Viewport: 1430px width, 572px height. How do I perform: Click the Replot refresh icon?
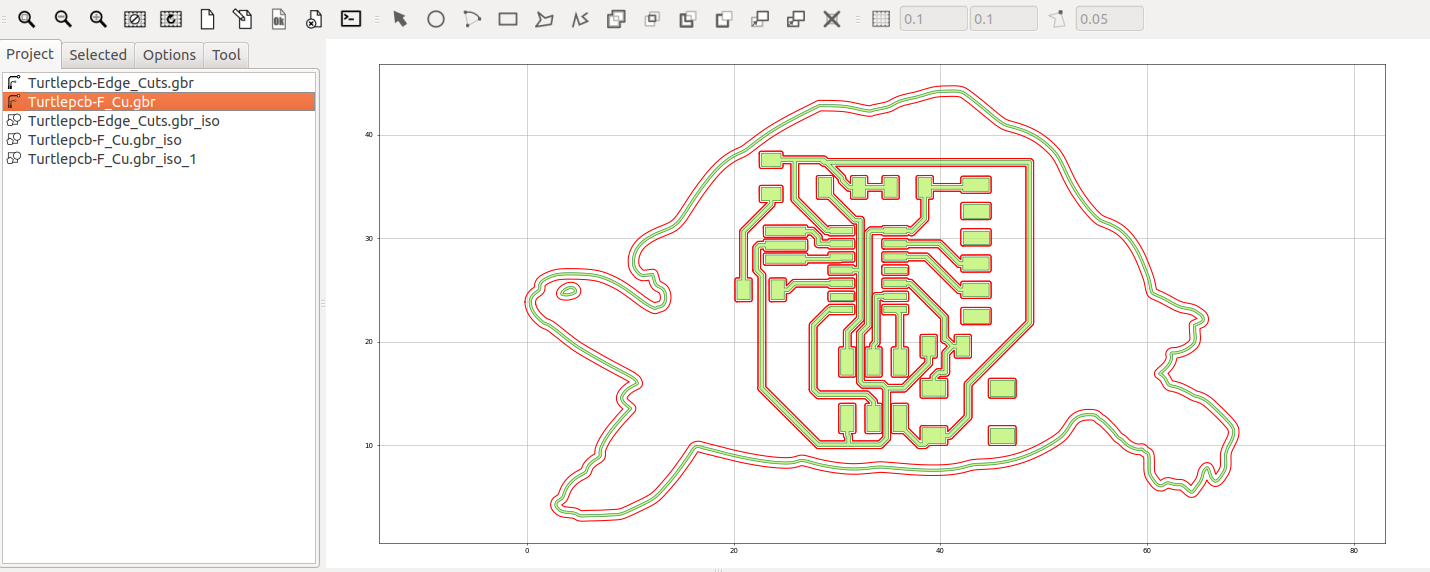[170, 18]
